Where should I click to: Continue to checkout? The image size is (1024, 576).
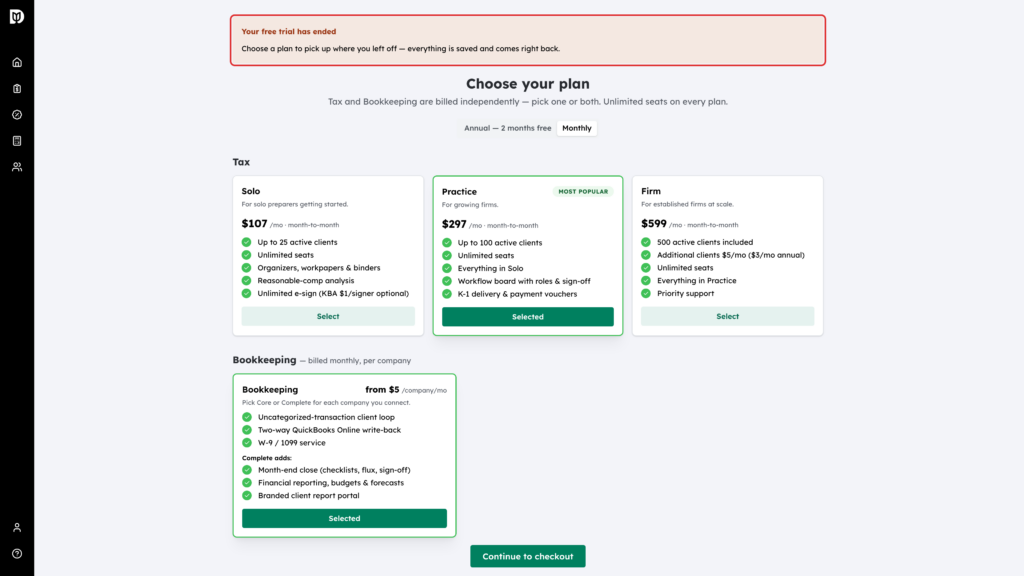point(528,556)
